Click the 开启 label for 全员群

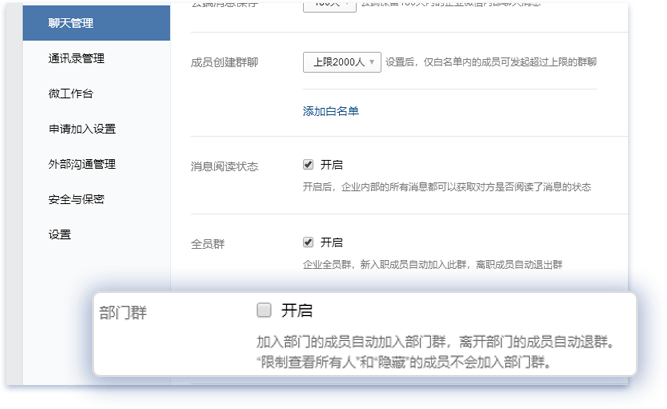[x=331, y=242]
